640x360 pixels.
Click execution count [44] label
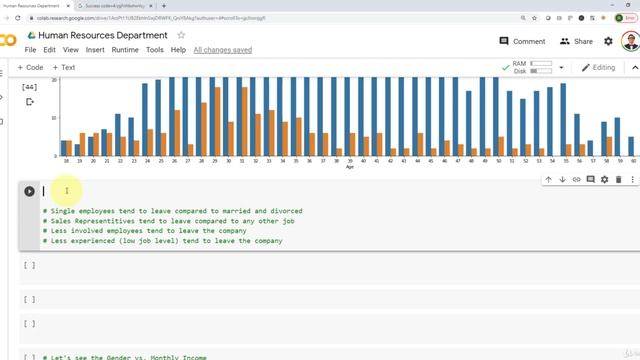pos(29,87)
